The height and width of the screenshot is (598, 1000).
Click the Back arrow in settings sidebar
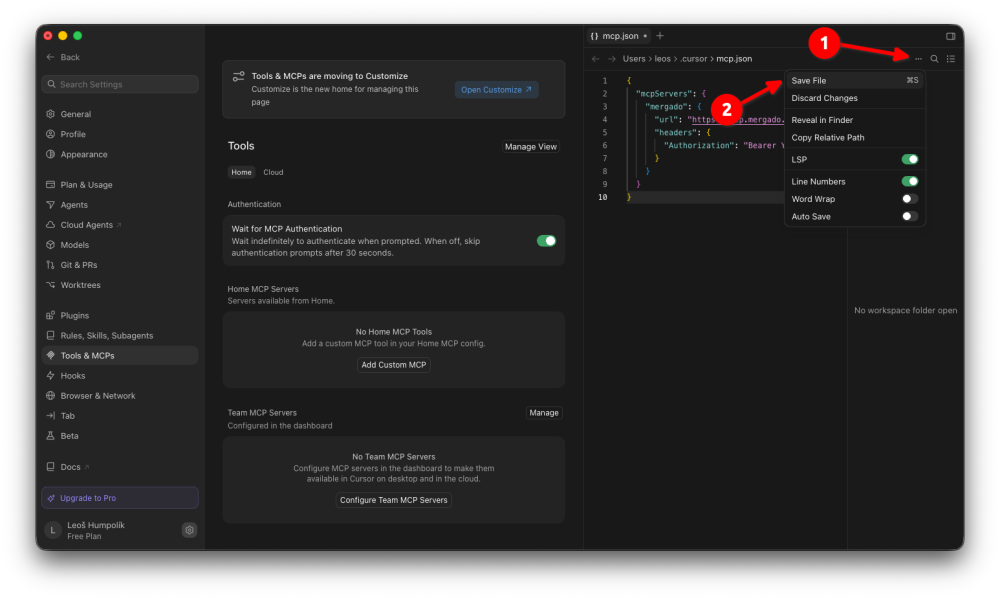50,57
